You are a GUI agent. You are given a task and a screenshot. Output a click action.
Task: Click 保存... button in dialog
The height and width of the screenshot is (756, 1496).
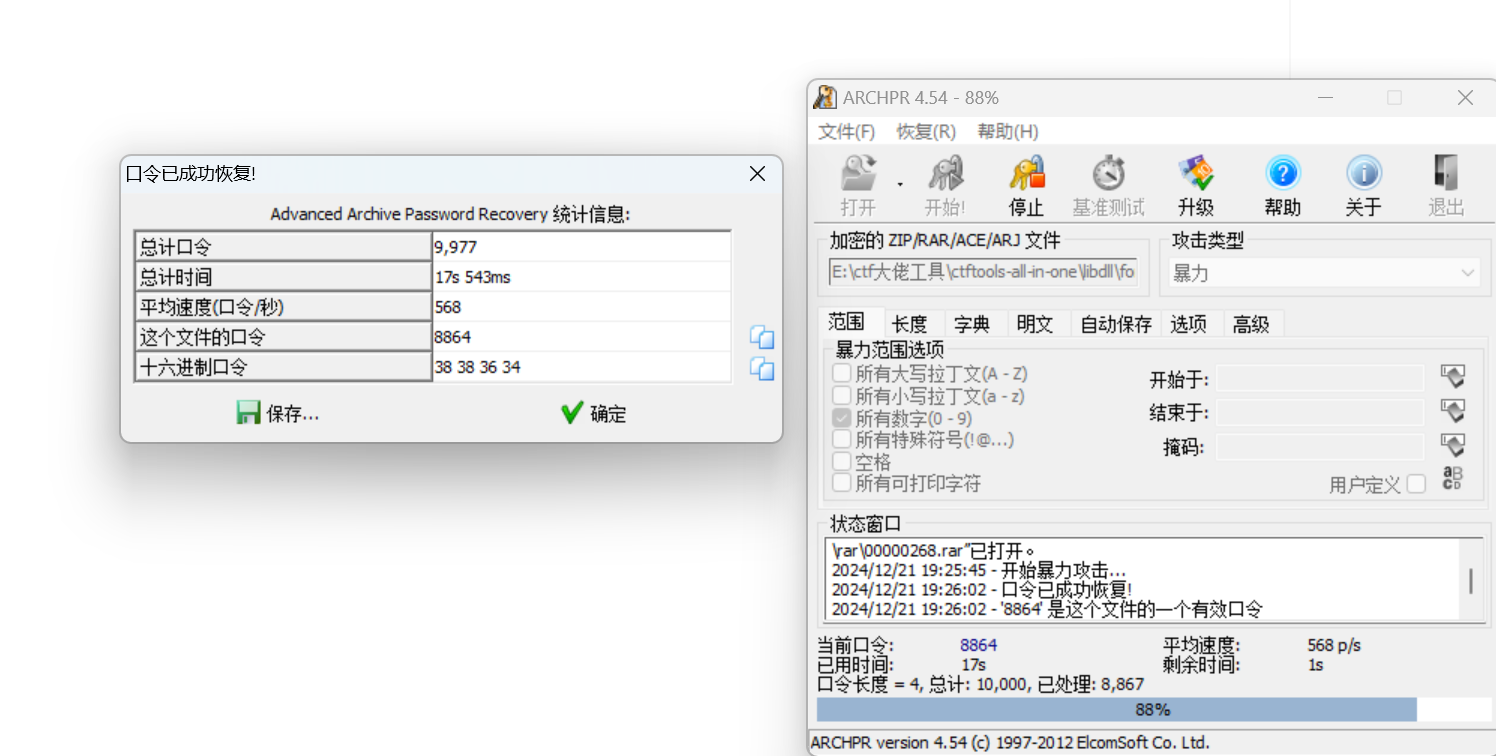click(278, 413)
